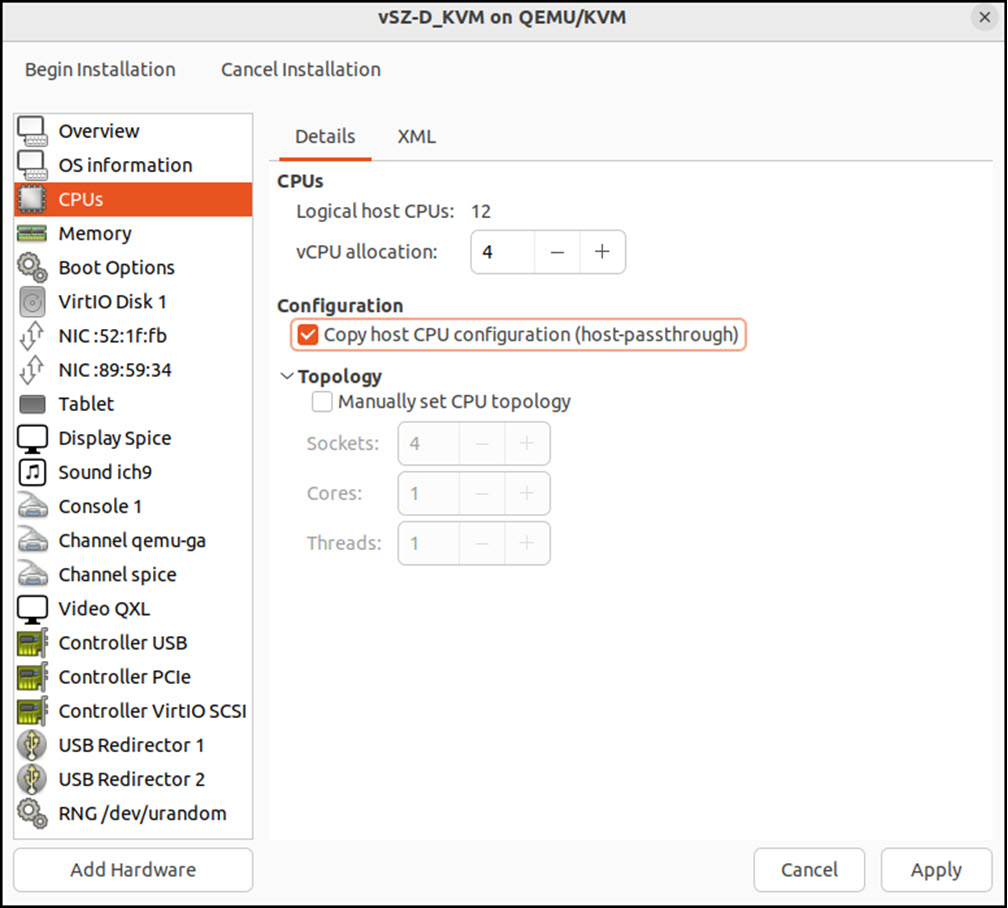Open the Controller USB card icon
Viewport: 1008px width, 908px height.
tap(32, 643)
